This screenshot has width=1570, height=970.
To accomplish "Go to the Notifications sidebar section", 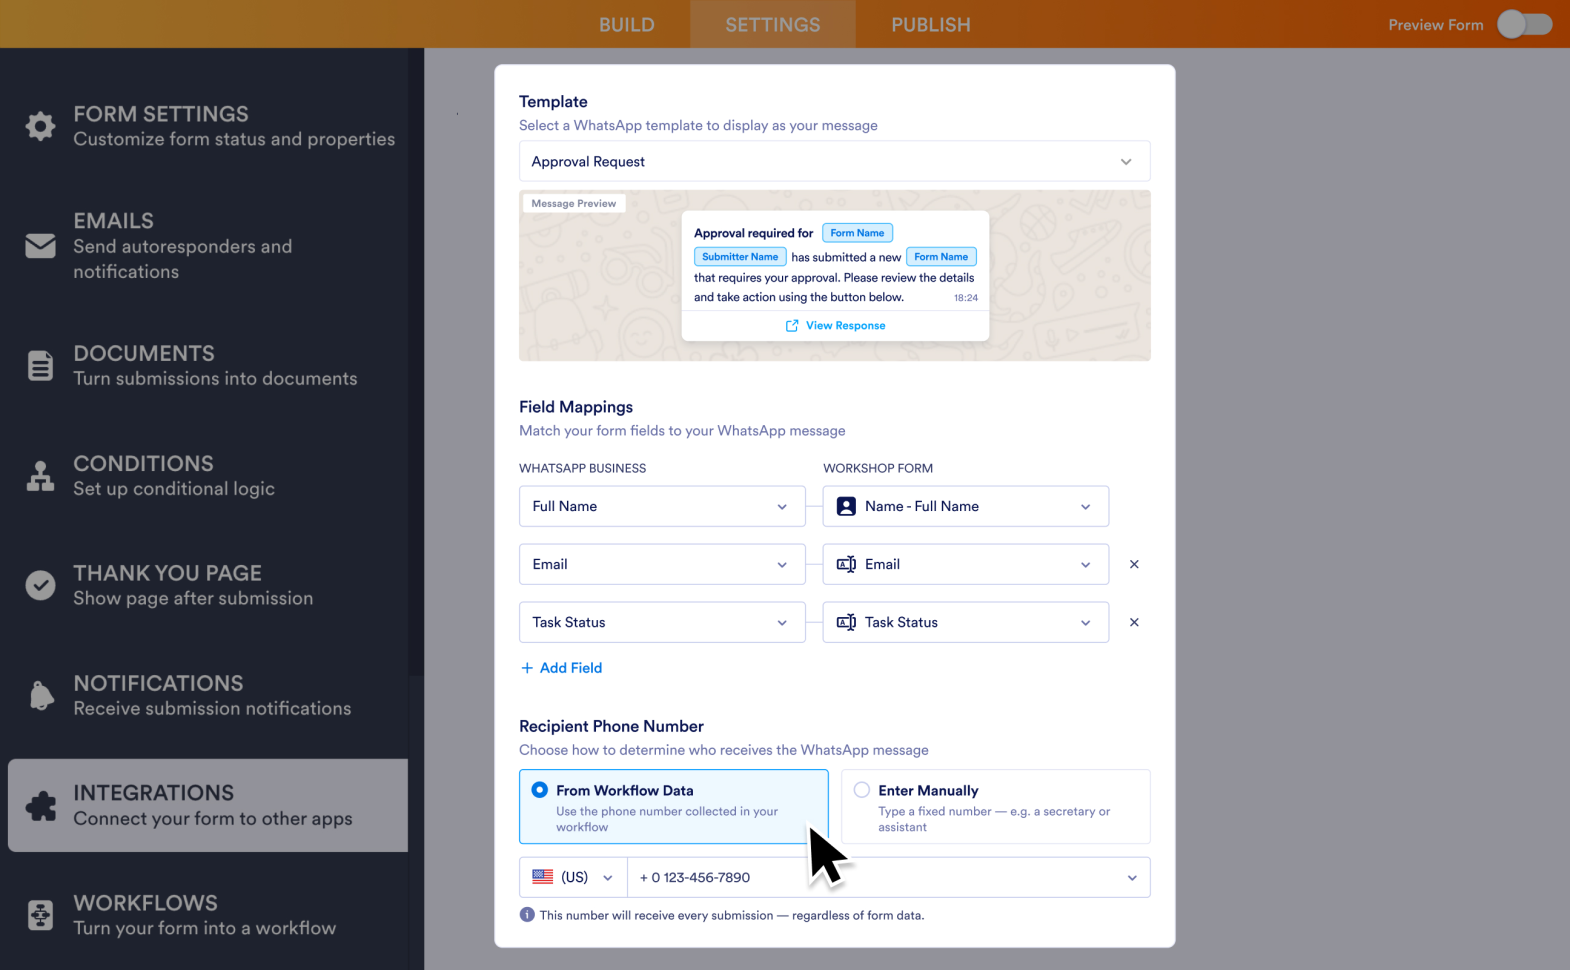I will tap(208, 695).
